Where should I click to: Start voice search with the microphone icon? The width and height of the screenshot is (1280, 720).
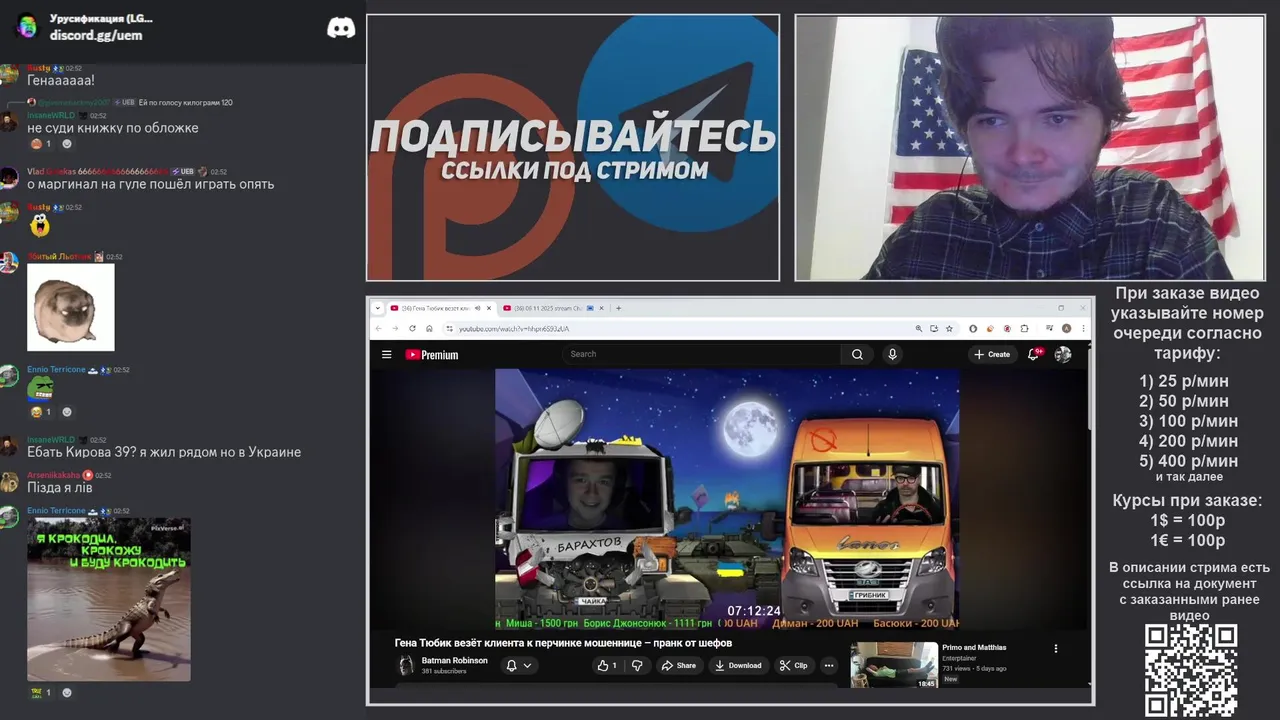click(x=892, y=354)
